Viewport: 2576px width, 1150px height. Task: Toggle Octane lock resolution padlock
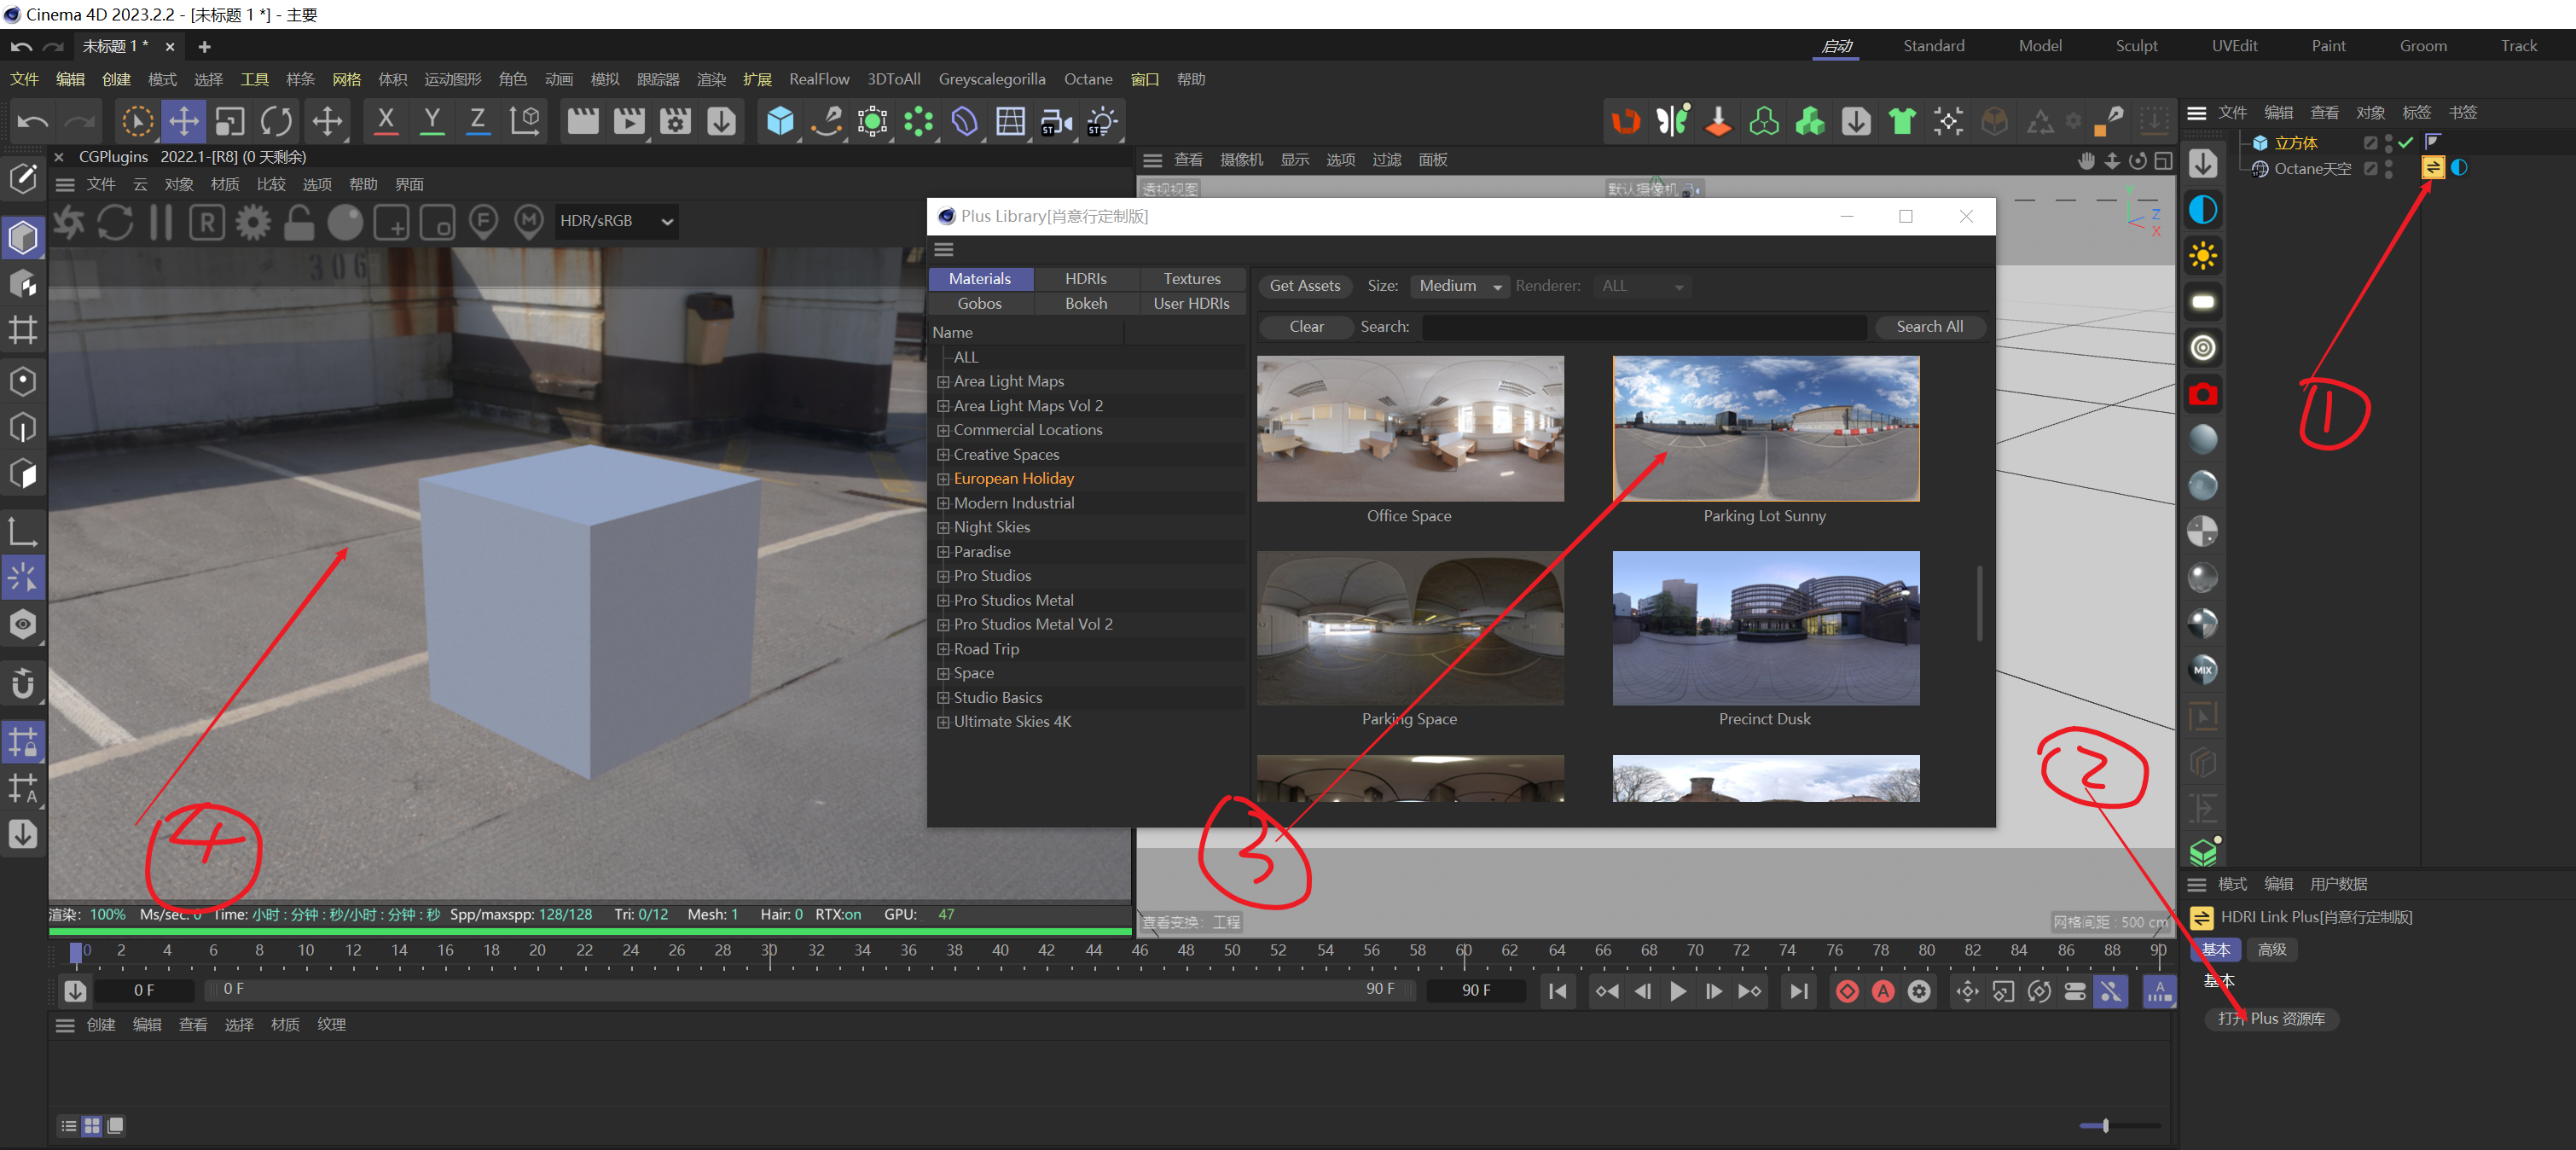coord(299,222)
